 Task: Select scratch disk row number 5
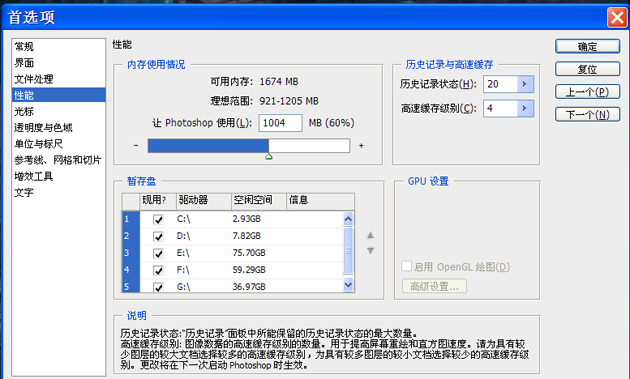131,285
